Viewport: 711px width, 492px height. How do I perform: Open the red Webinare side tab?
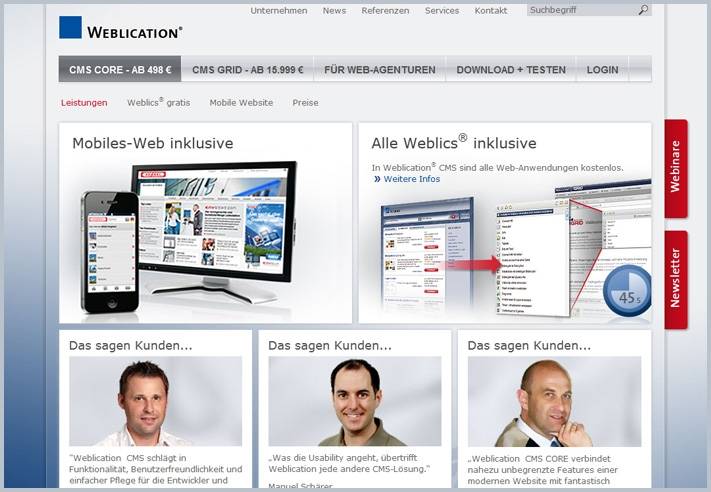click(x=676, y=168)
